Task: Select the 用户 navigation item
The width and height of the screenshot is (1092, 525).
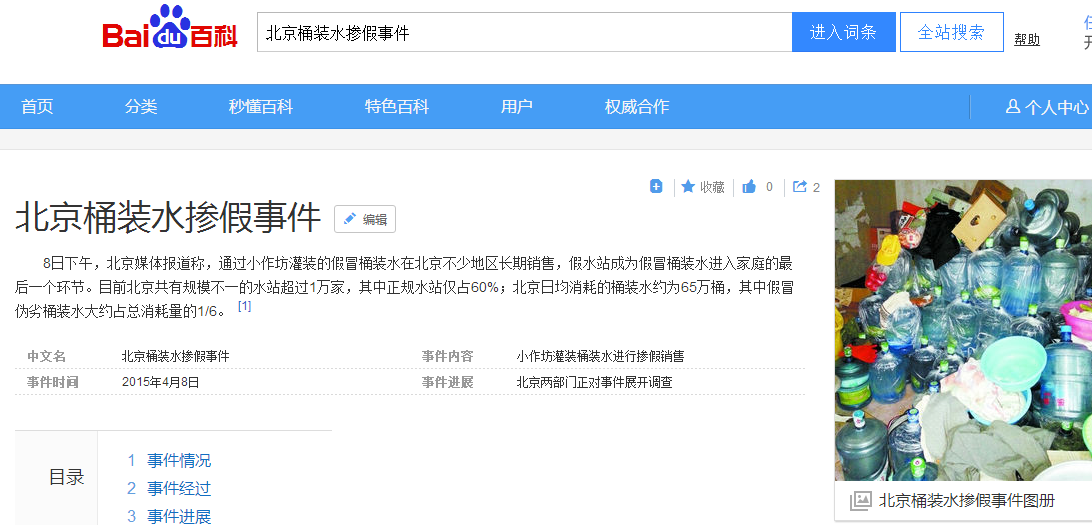Action: (x=517, y=107)
